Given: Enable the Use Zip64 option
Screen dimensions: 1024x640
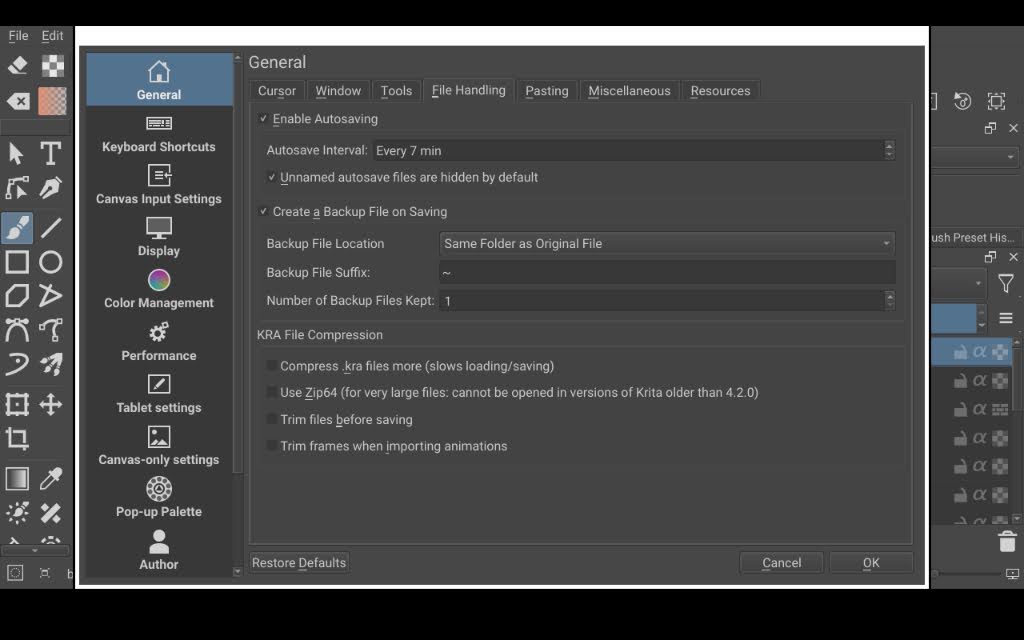Looking at the screenshot, I should pyautogui.click(x=271, y=392).
